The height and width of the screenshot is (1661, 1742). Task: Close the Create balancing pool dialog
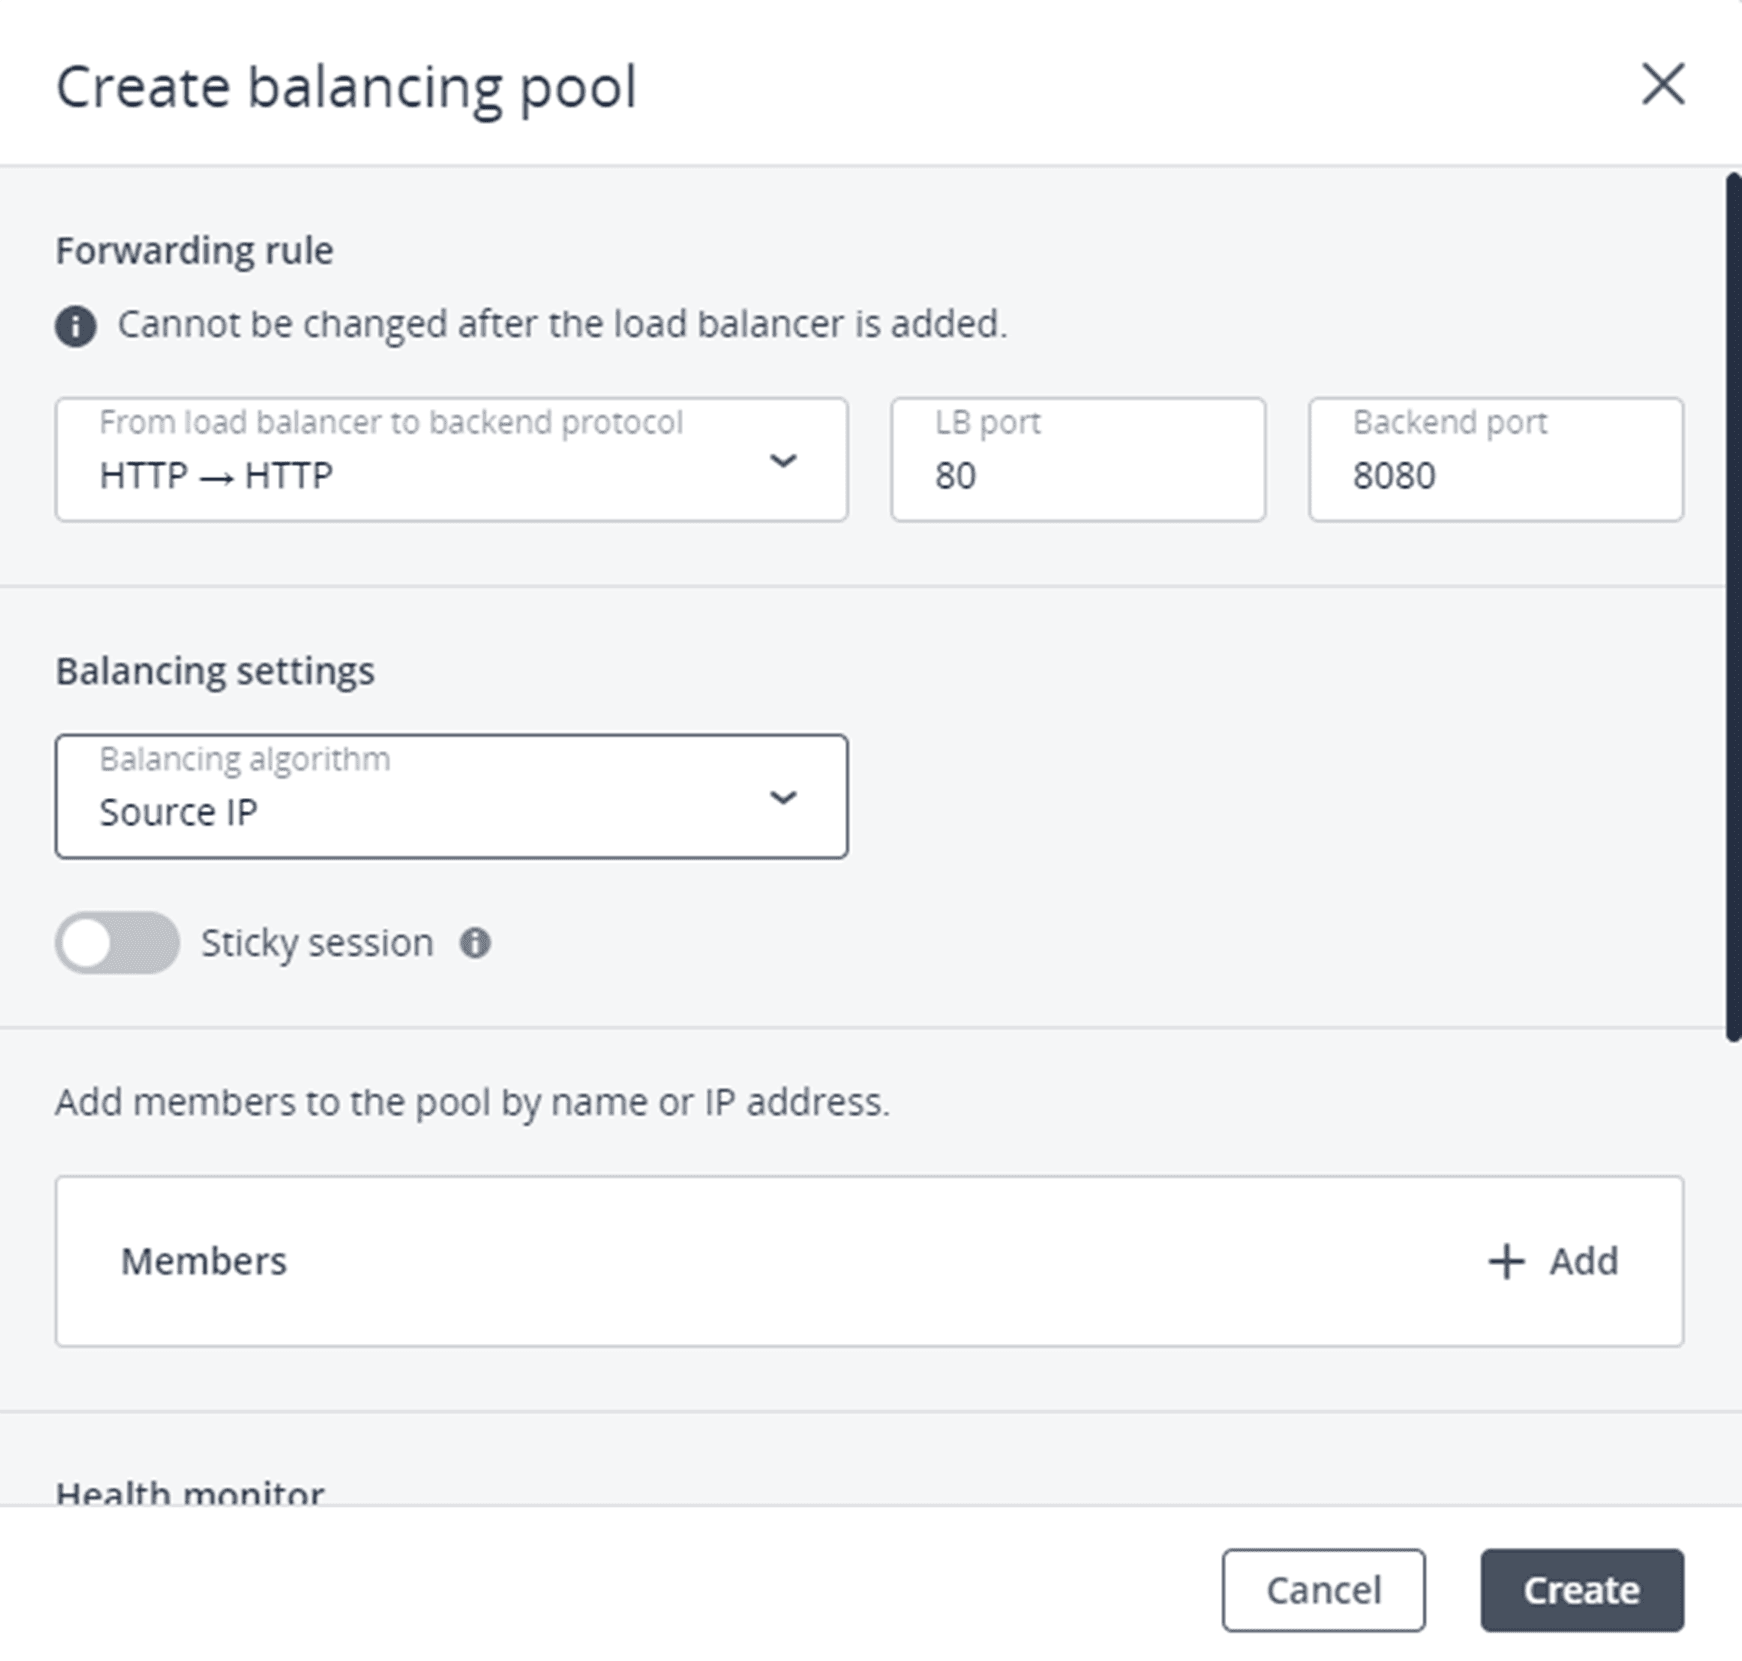[x=1662, y=84]
